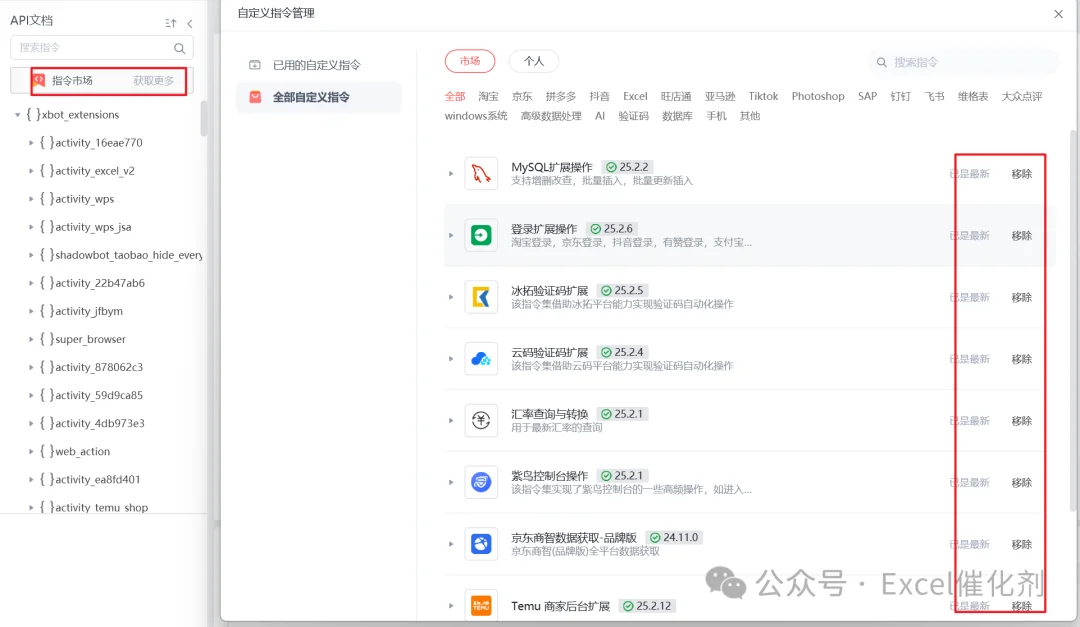Expand the activity_excel_v2 tree node
The width and height of the screenshot is (1080, 627).
click(x=31, y=171)
